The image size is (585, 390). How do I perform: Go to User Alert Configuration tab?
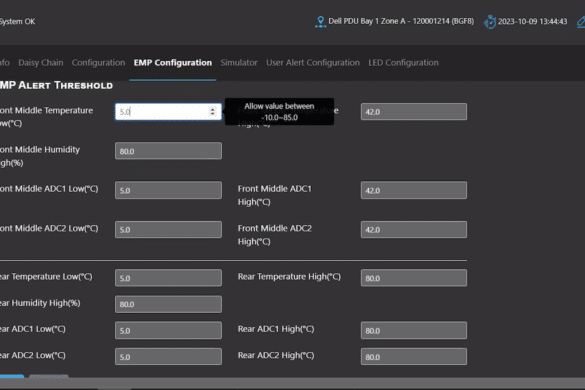click(313, 63)
